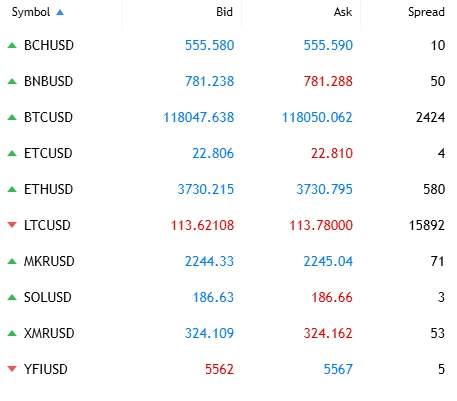This screenshot has width=457, height=401.
Task: Select the ETHUSD symbol row
Action: tap(228, 189)
